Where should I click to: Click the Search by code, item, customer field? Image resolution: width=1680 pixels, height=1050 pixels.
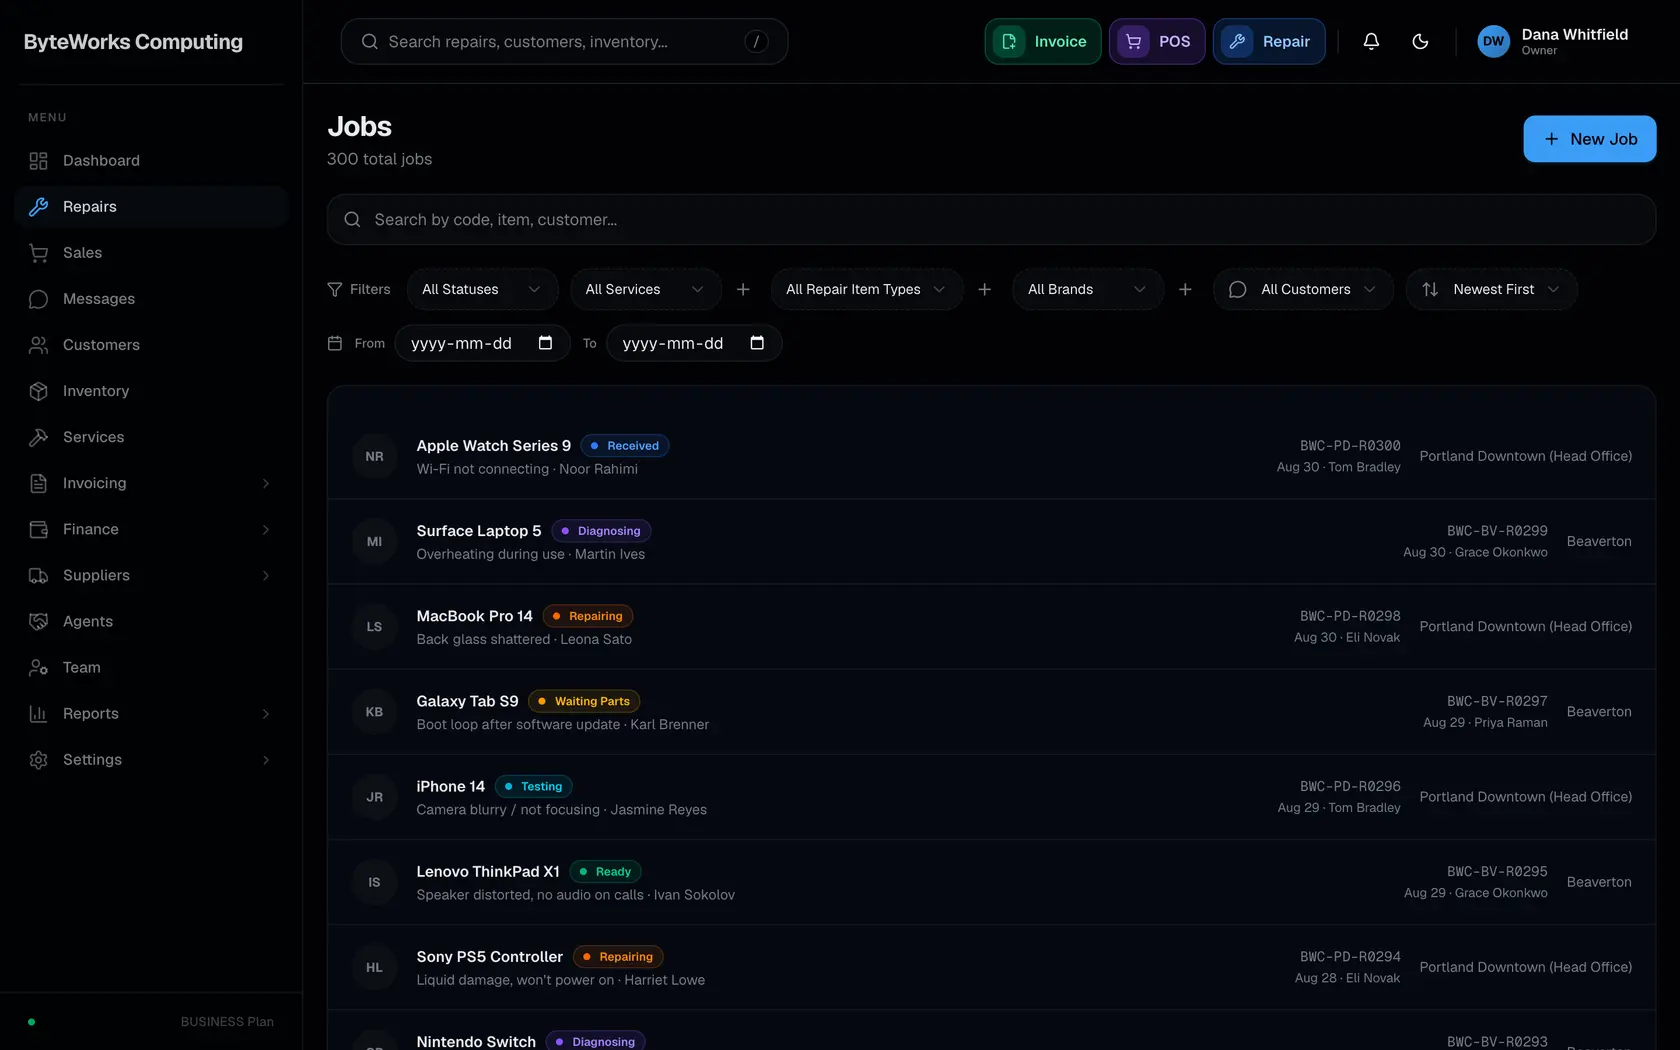click(991, 219)
